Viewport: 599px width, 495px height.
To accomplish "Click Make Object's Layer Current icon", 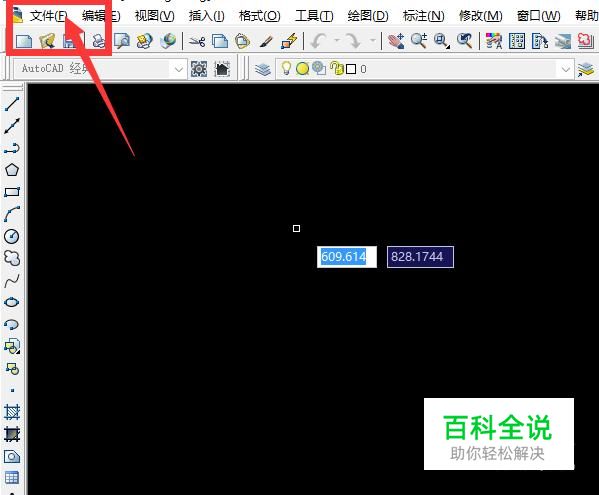I will pos(586,69).
